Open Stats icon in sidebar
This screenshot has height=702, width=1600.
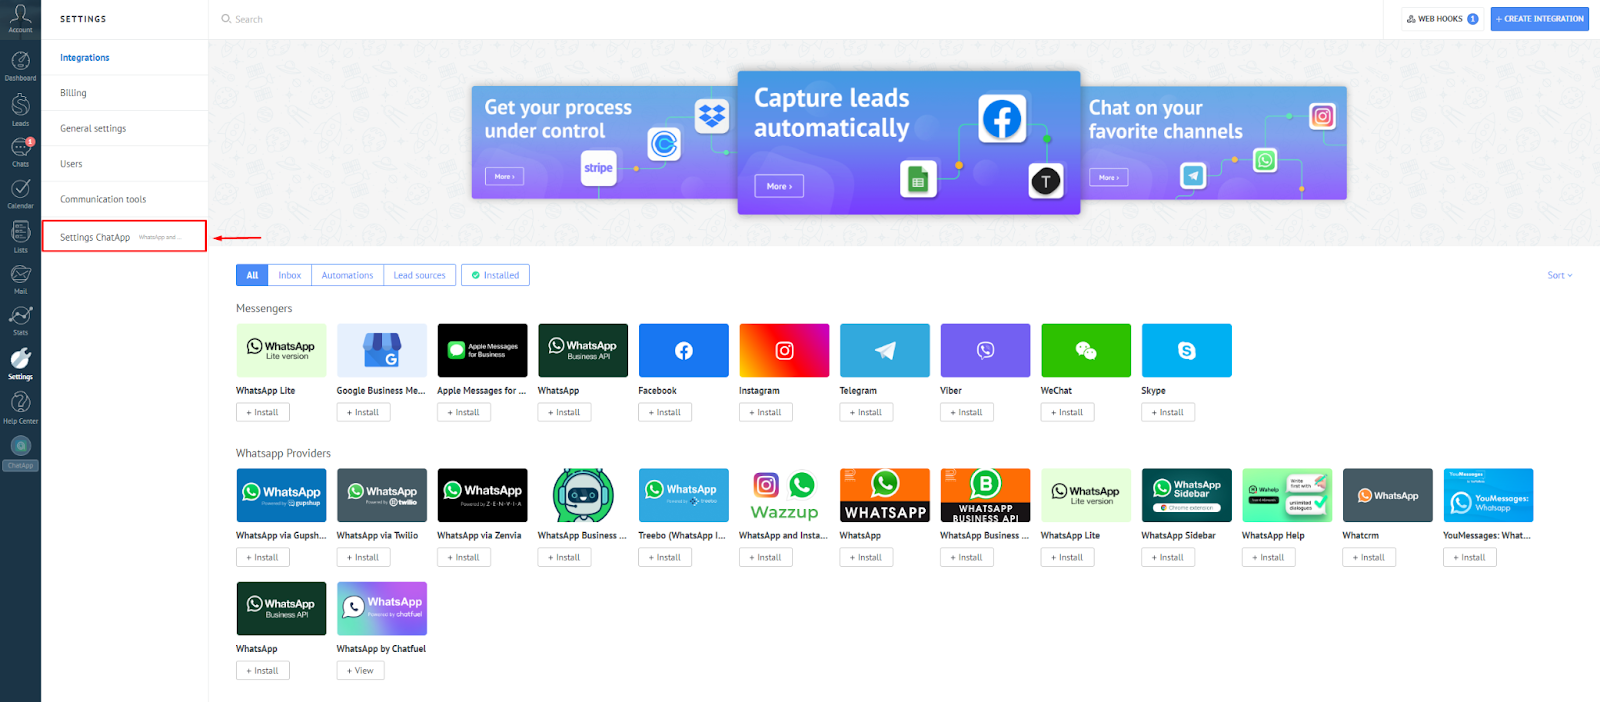(20, 321)
